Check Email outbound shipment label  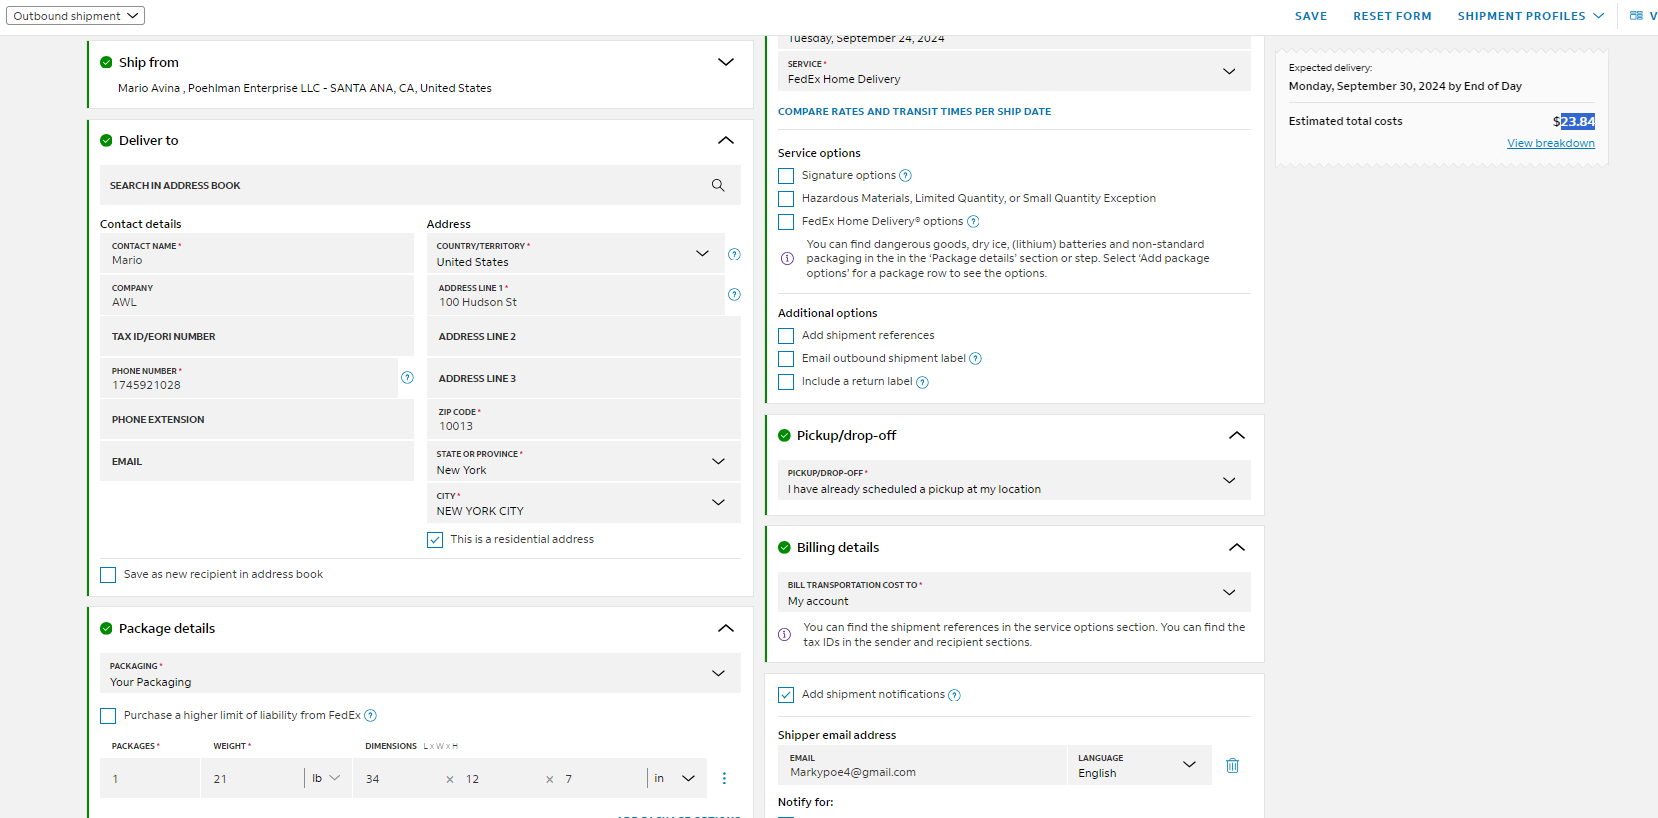coord(786,359)
